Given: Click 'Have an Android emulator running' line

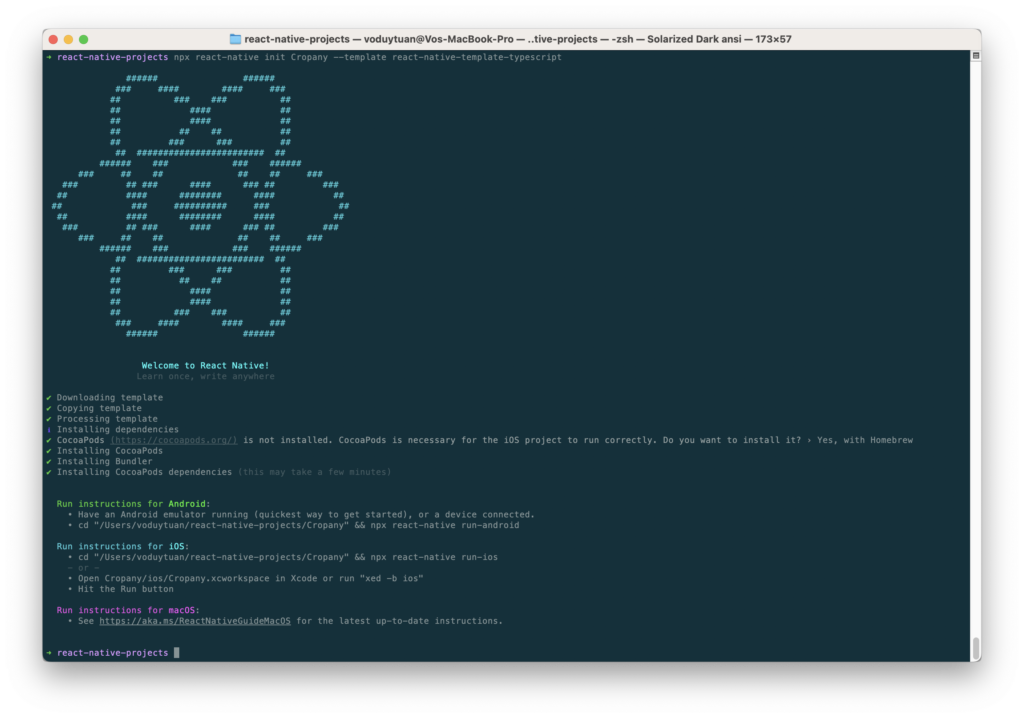Looking at the screenshot, I should point(306,515).
